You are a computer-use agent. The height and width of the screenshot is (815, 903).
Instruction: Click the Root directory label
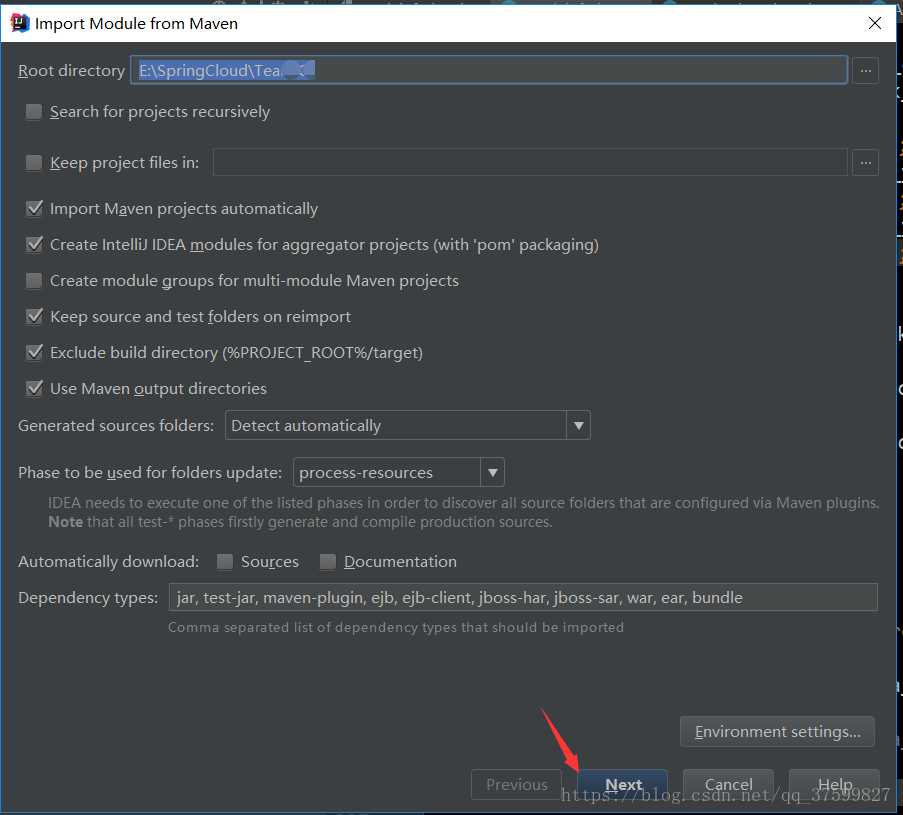(x=71, y=71)
